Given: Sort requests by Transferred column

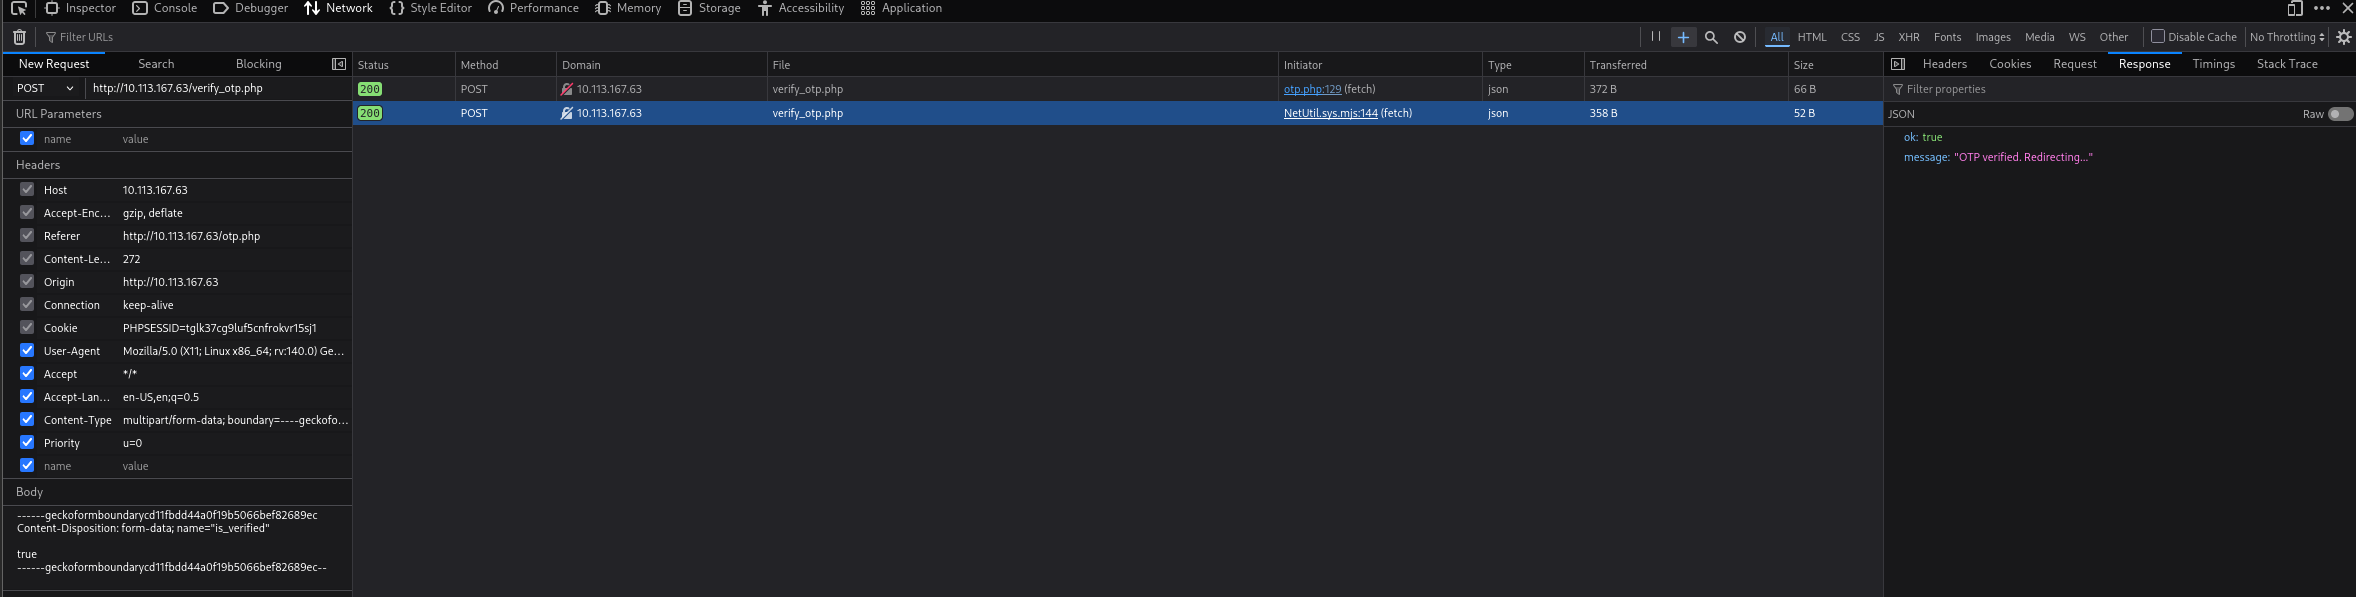Looking at the screenshot, I should pyautogui.click(x=1686, y=65).
